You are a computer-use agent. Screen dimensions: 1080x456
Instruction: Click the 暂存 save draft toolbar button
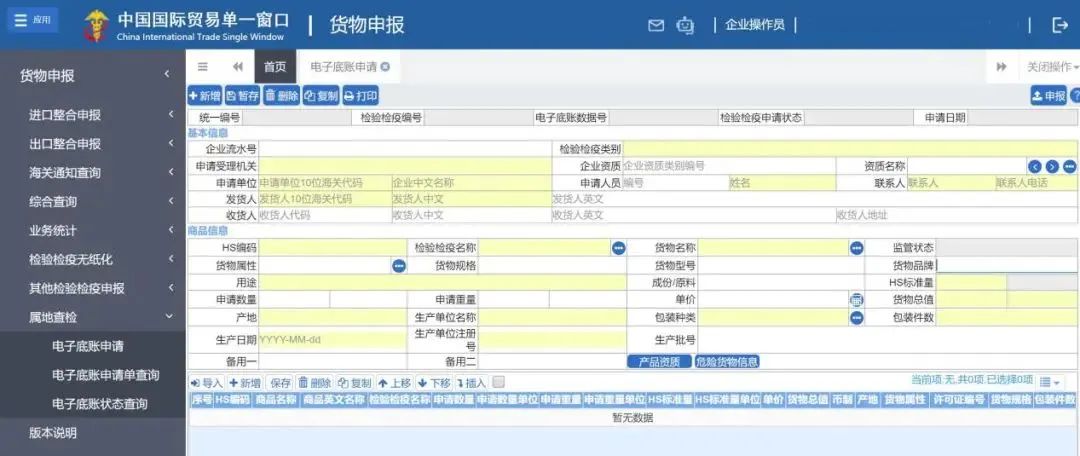tap(242, 96)
